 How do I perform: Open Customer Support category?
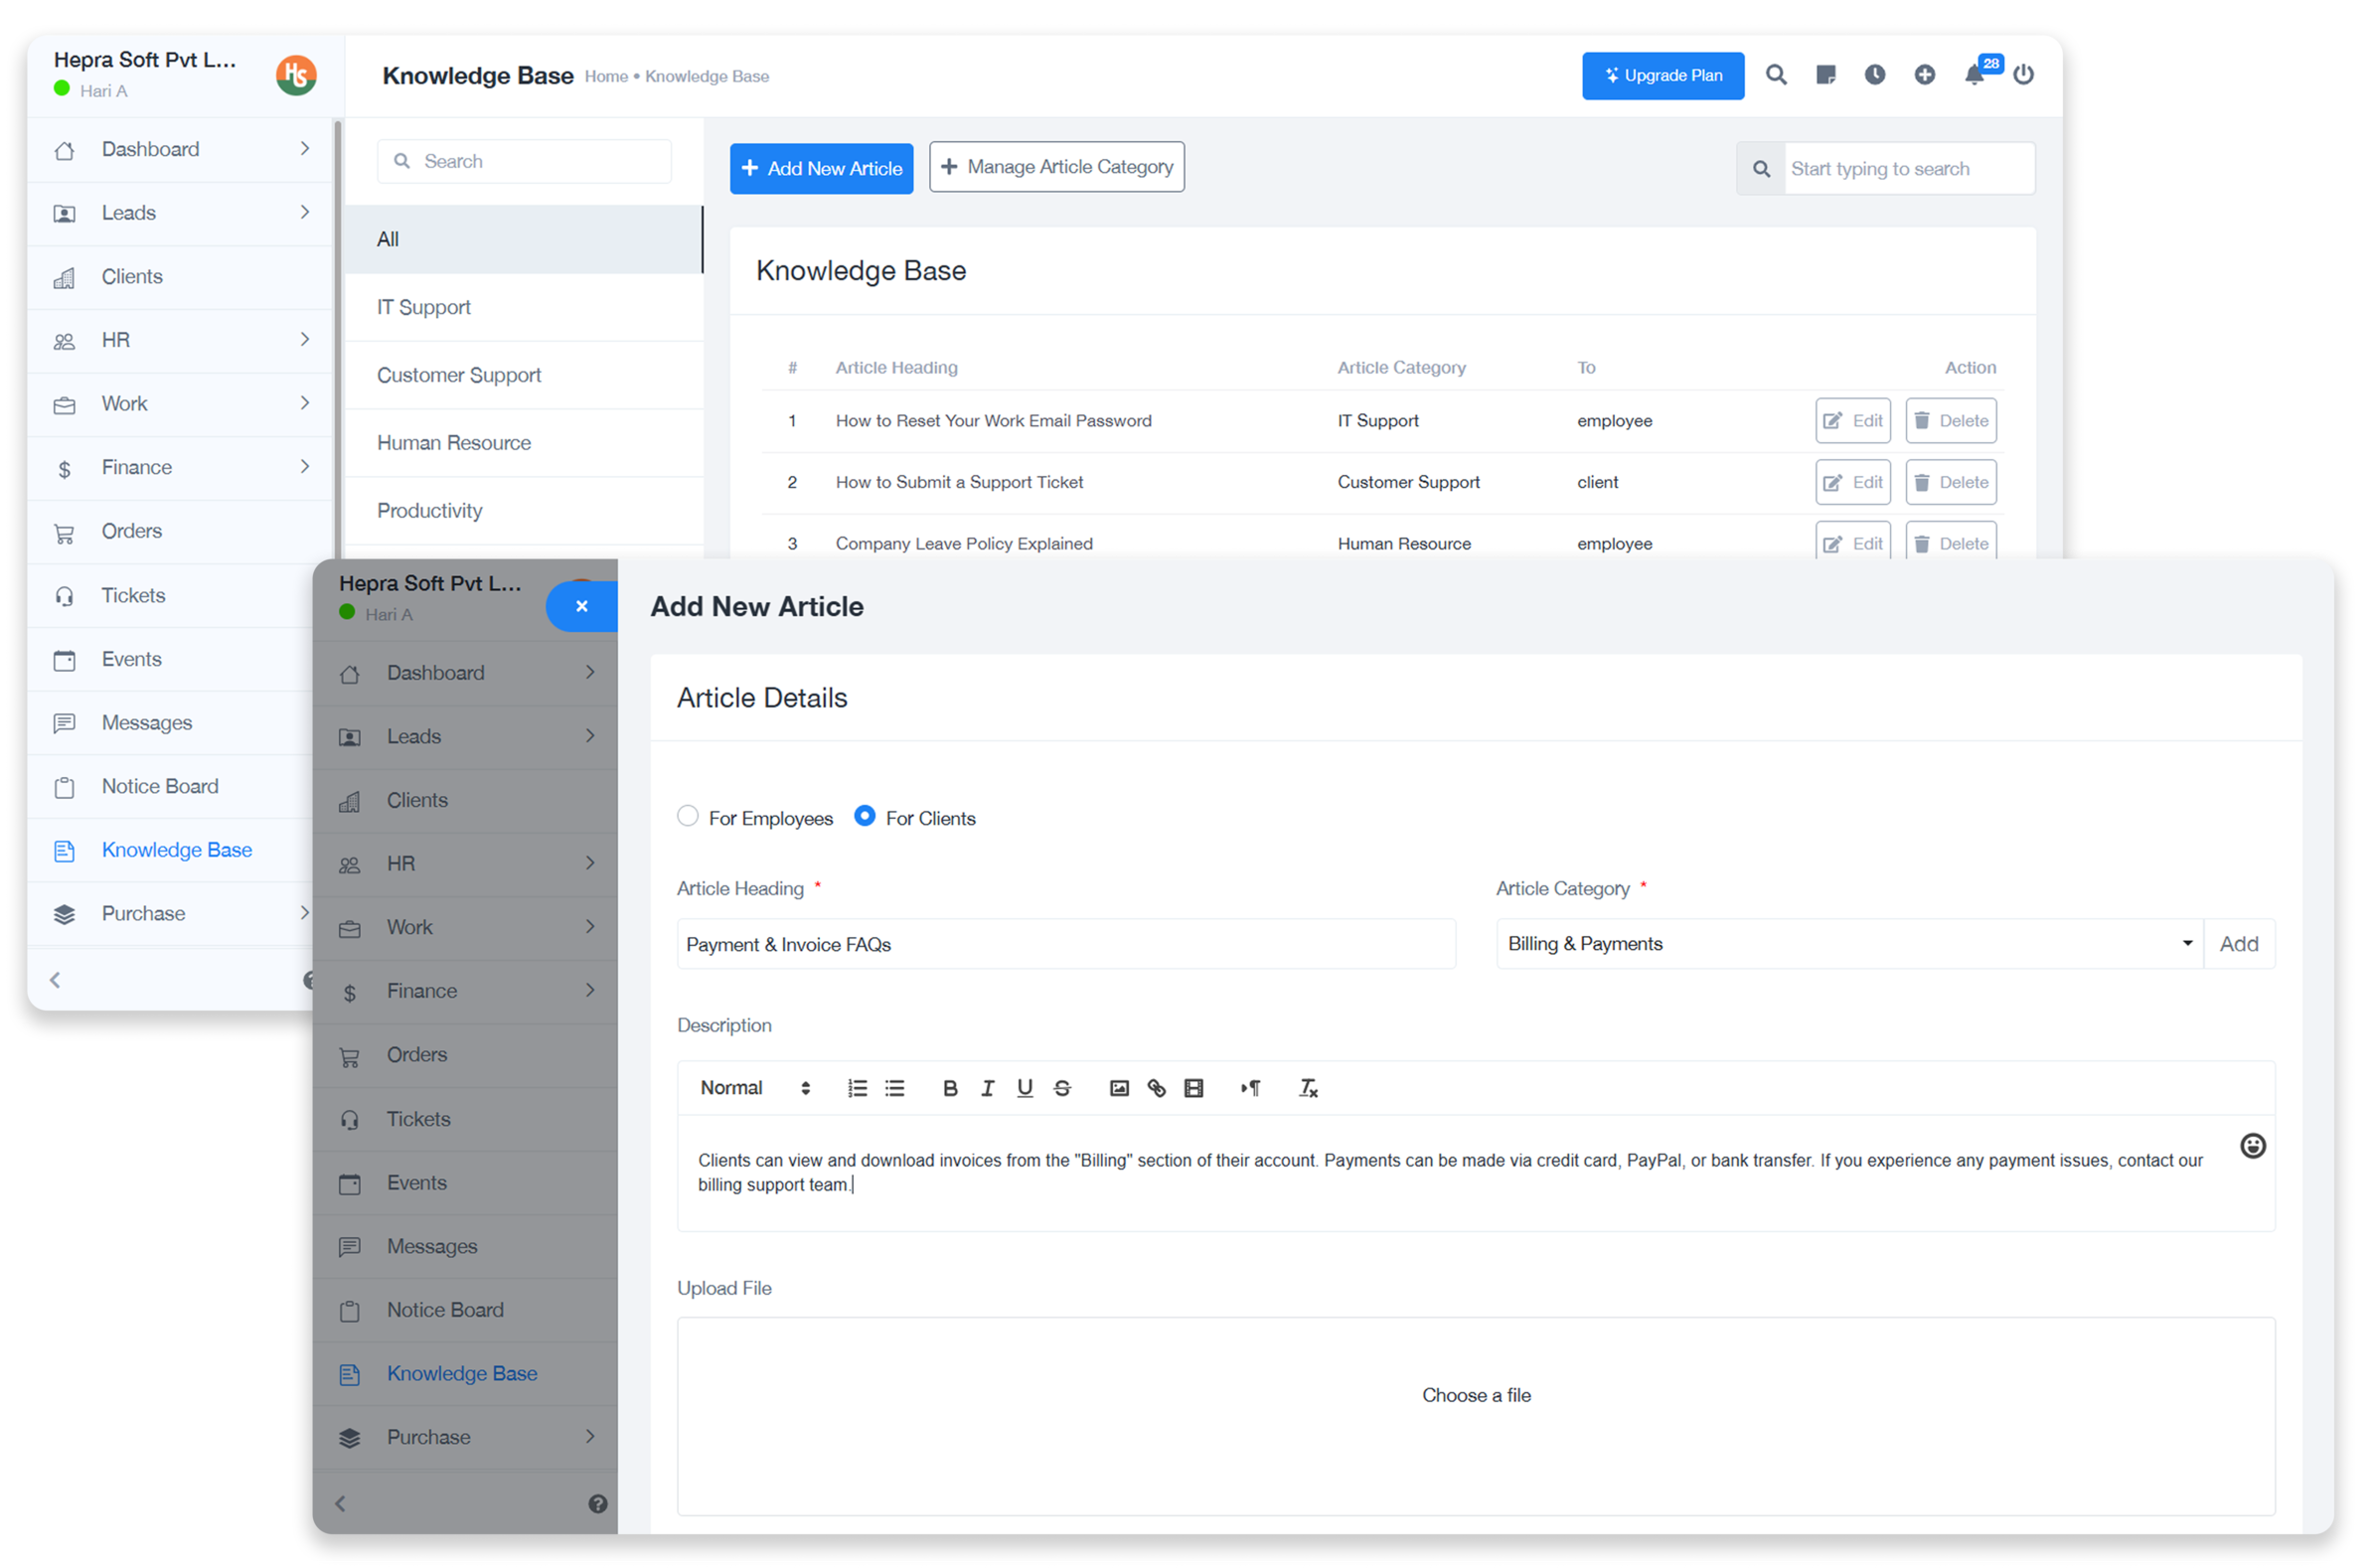click(459, 375)
